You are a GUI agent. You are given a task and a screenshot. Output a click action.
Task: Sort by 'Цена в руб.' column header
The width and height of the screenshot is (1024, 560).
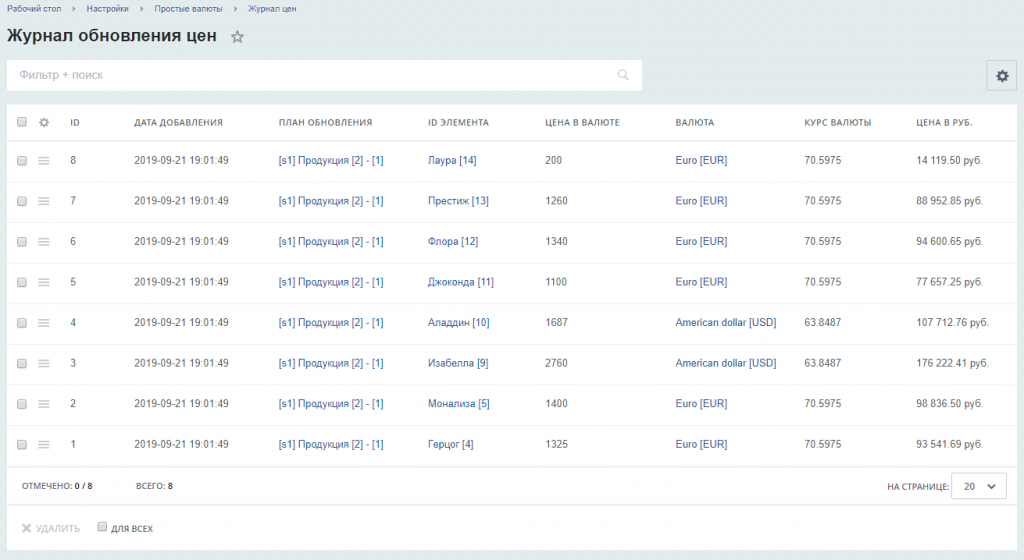(944, 122)
